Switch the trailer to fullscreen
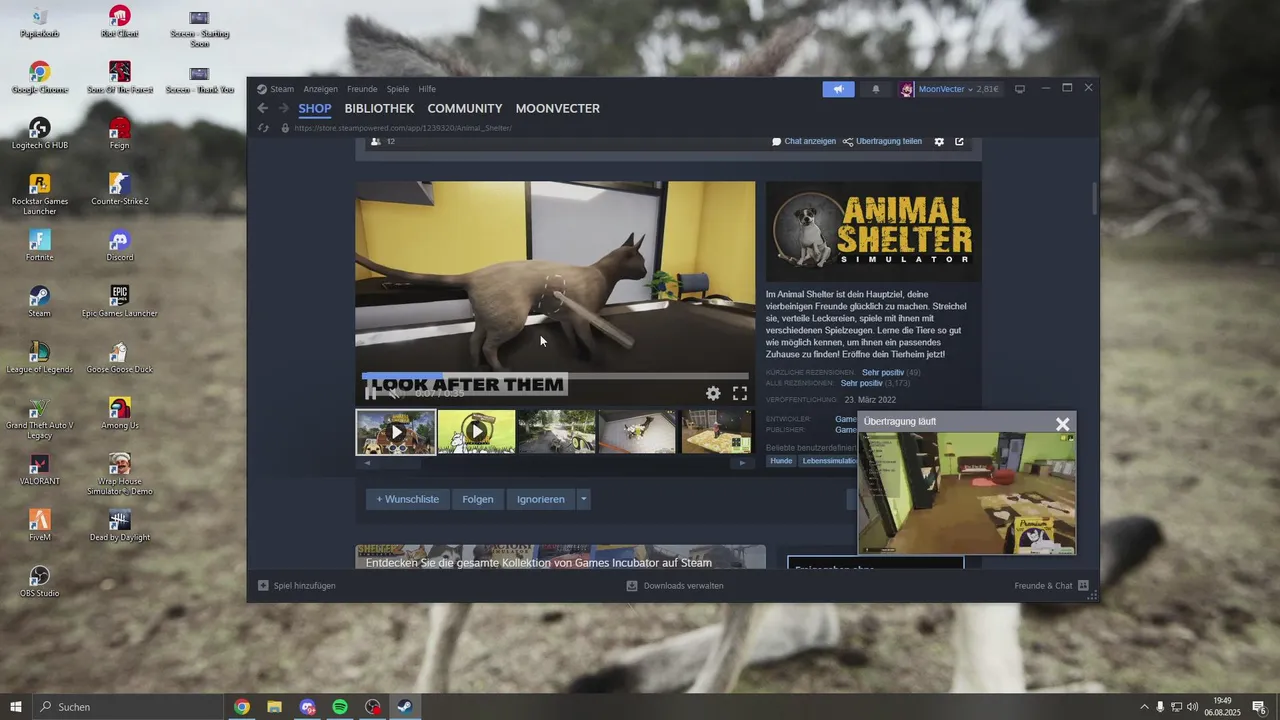 740,393
